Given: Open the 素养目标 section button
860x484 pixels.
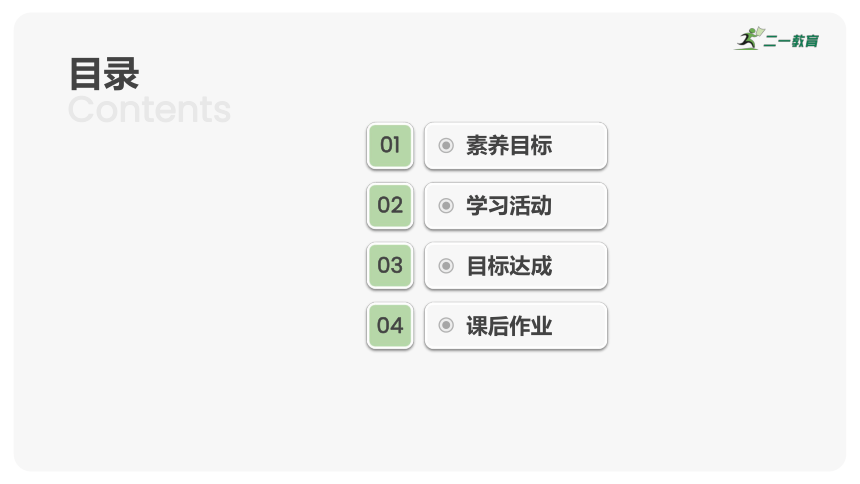Looking at the screenshot, I should 516,145.
